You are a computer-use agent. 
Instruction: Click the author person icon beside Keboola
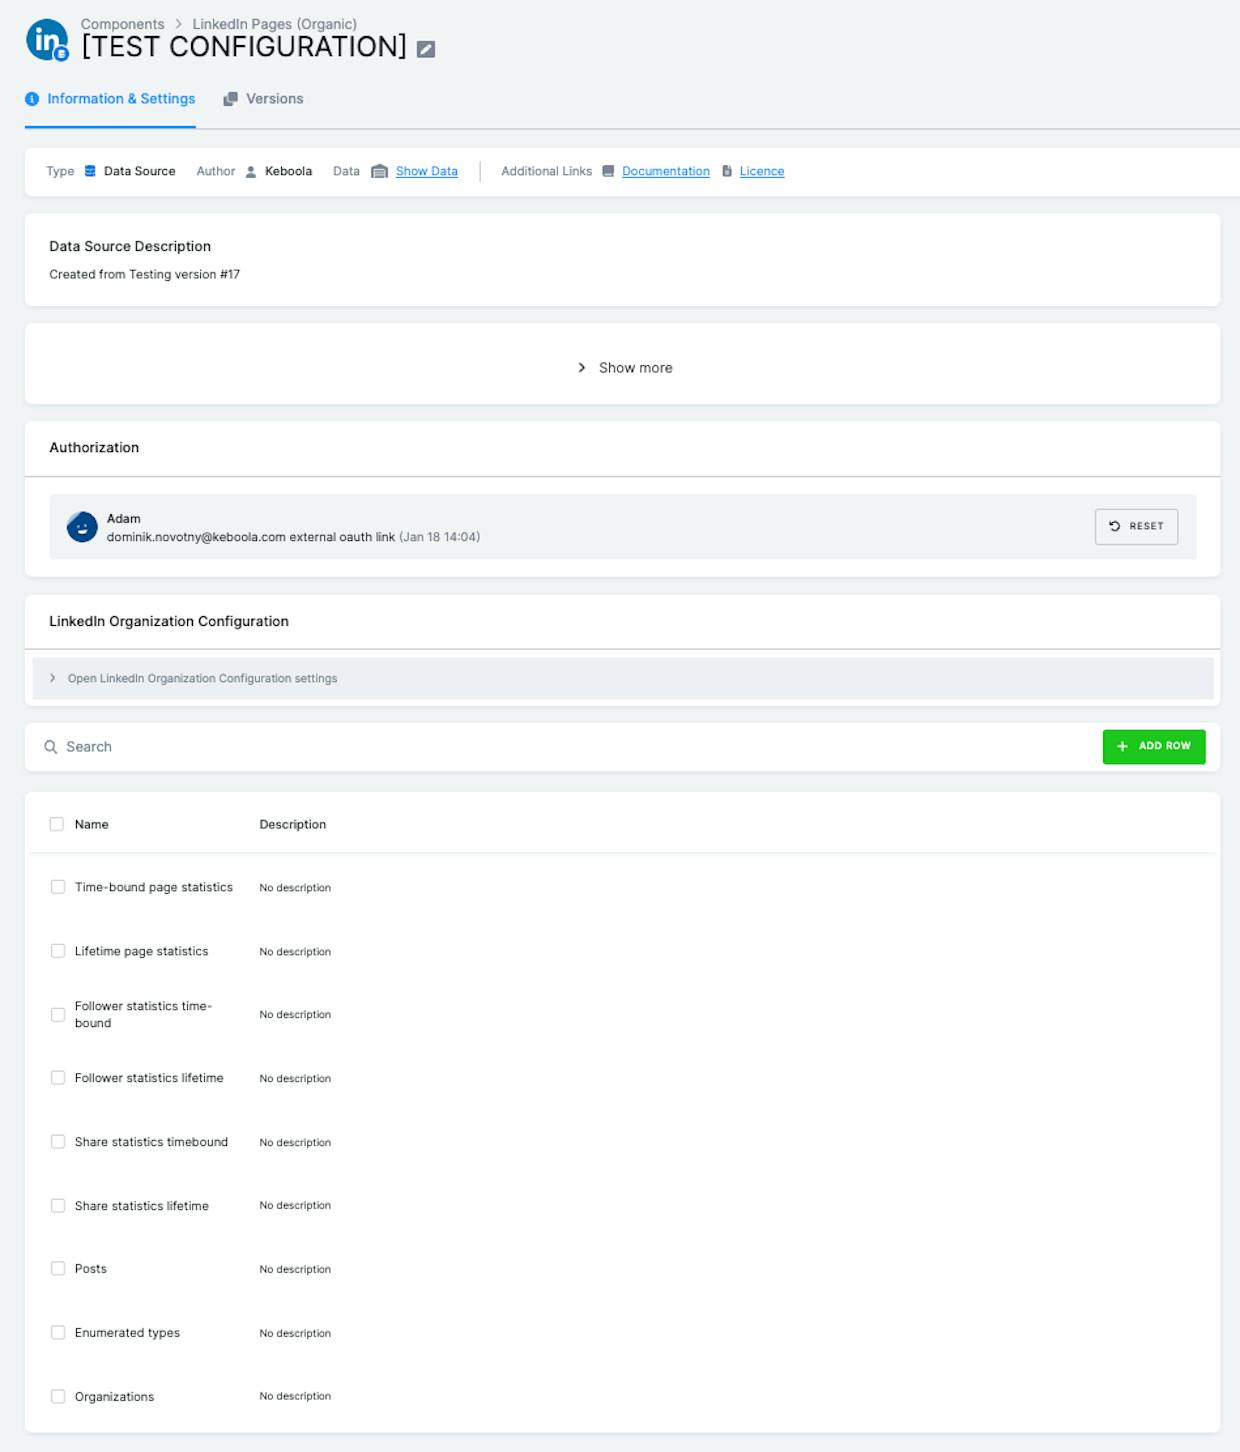(x=251, y=172)
